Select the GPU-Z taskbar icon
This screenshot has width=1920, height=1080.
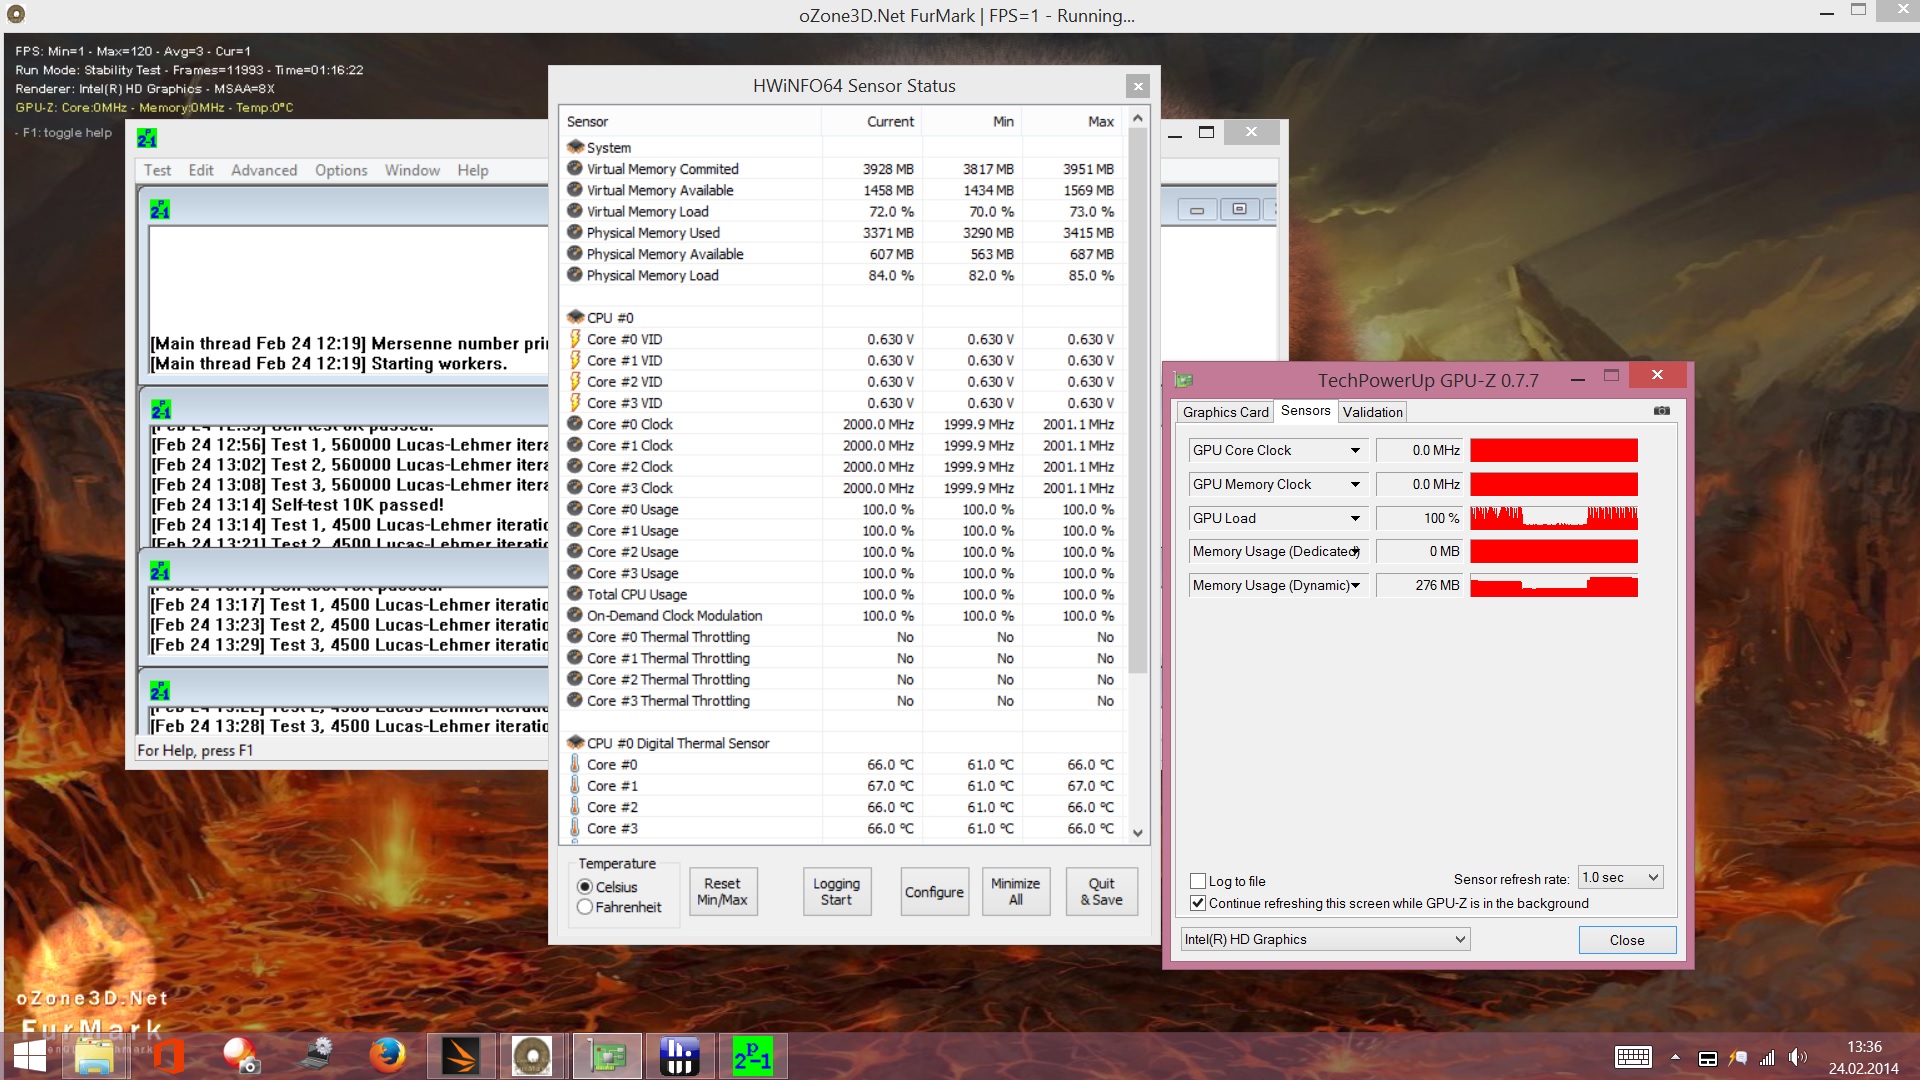[x=606, y=1056]
